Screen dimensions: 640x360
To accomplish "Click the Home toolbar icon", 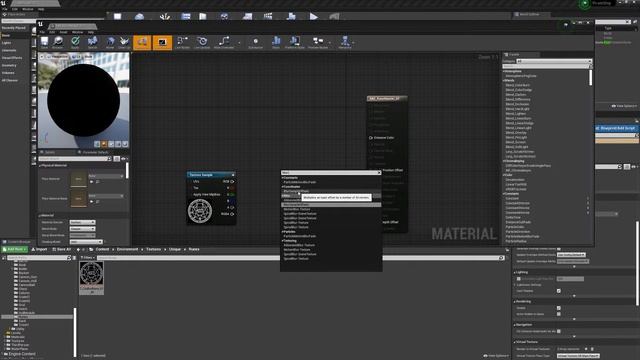I will [x=110, y=42].
